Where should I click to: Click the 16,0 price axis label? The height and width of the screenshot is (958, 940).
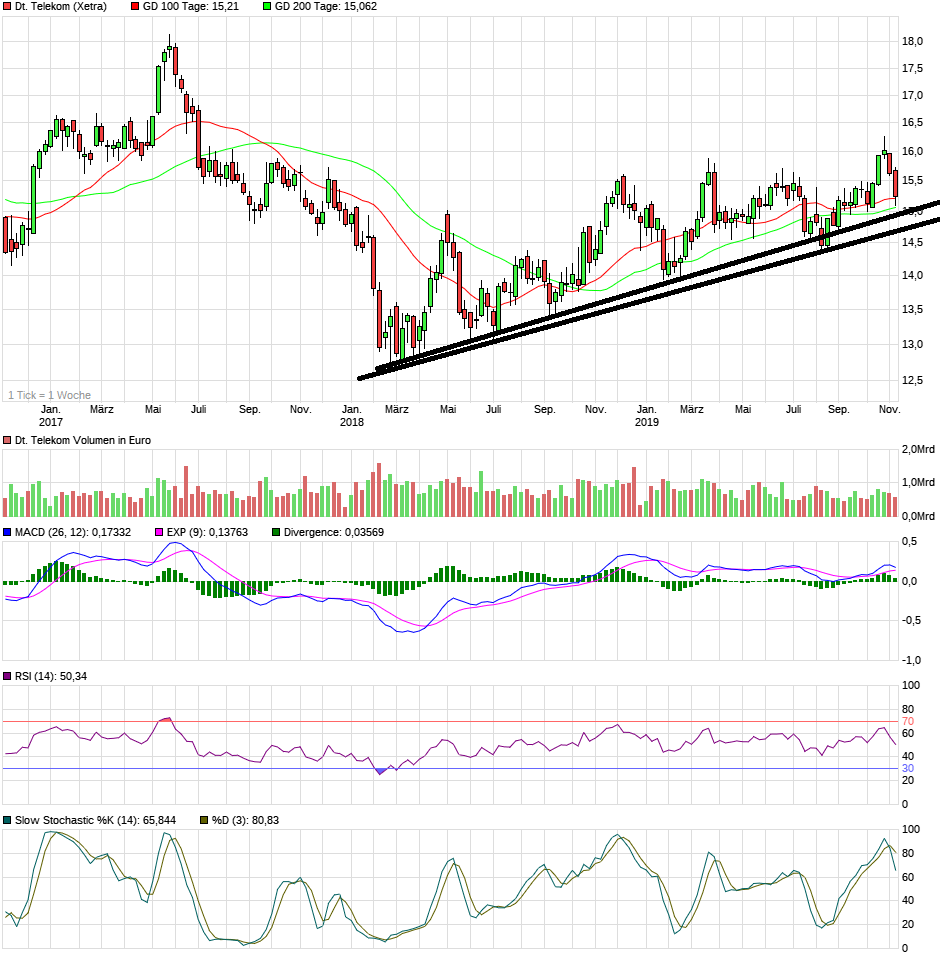[912, 152]
